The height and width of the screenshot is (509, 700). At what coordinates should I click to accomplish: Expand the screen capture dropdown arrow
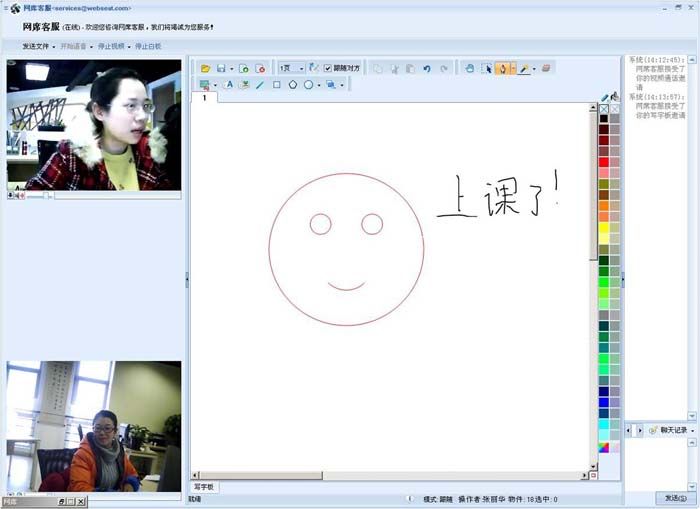pyautogui.click(x=215, y=85)
